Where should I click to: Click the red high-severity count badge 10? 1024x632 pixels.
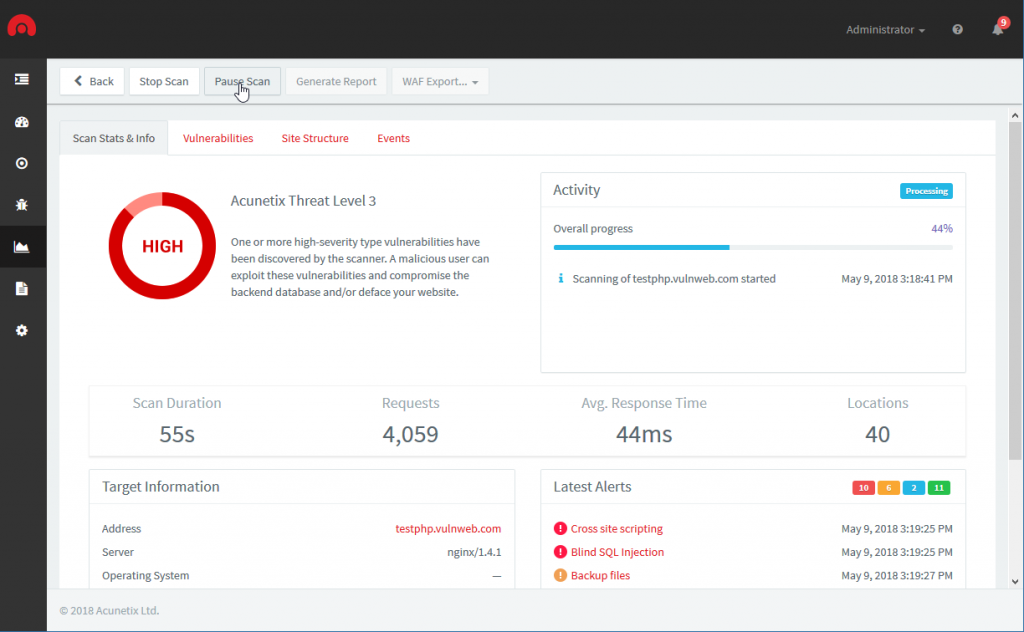[863, 488]
